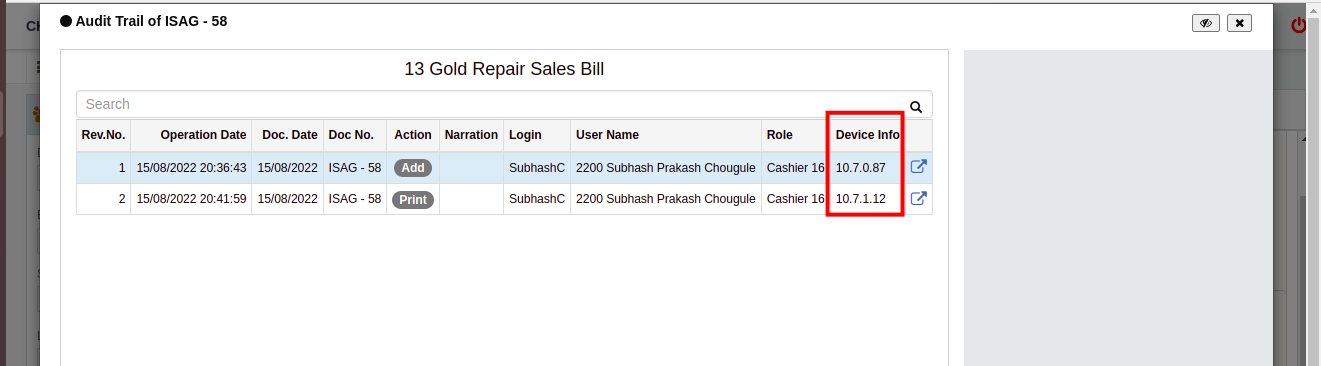Select row with device 10.7.0.87
Viewport: 1321px width, 366px height.
tap(504, 167)
